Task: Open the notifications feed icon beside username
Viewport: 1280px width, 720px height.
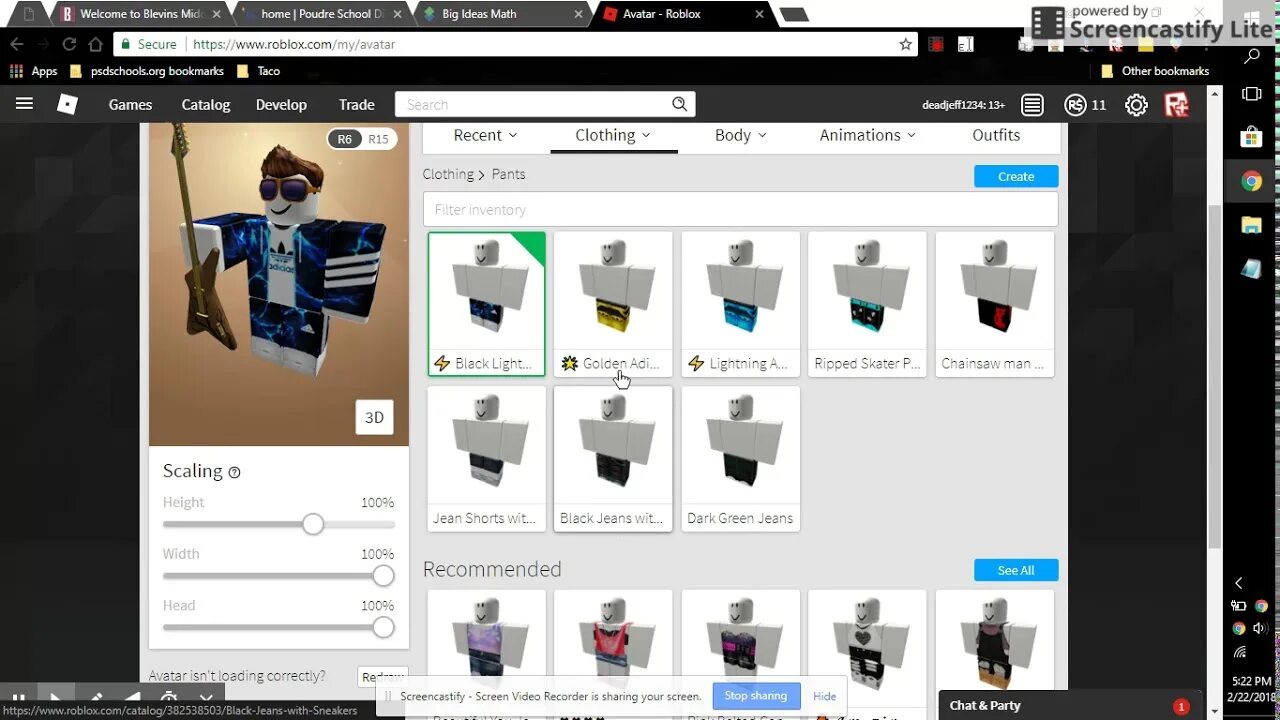Action: [x=1033, y=105]
